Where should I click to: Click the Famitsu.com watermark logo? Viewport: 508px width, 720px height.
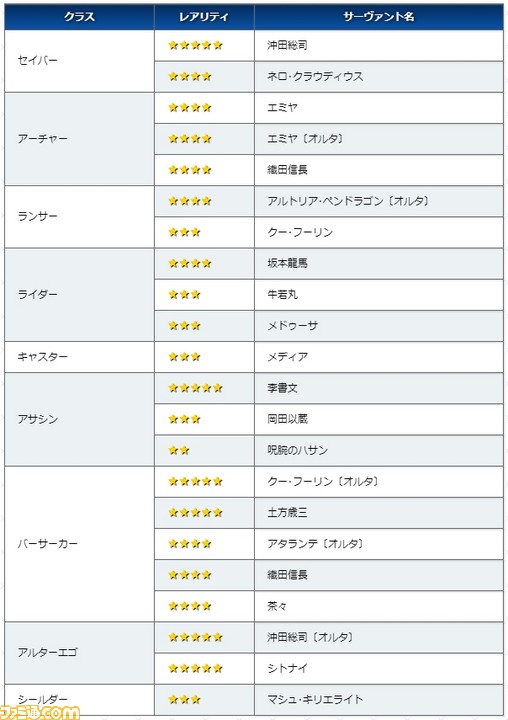(40, 711)
